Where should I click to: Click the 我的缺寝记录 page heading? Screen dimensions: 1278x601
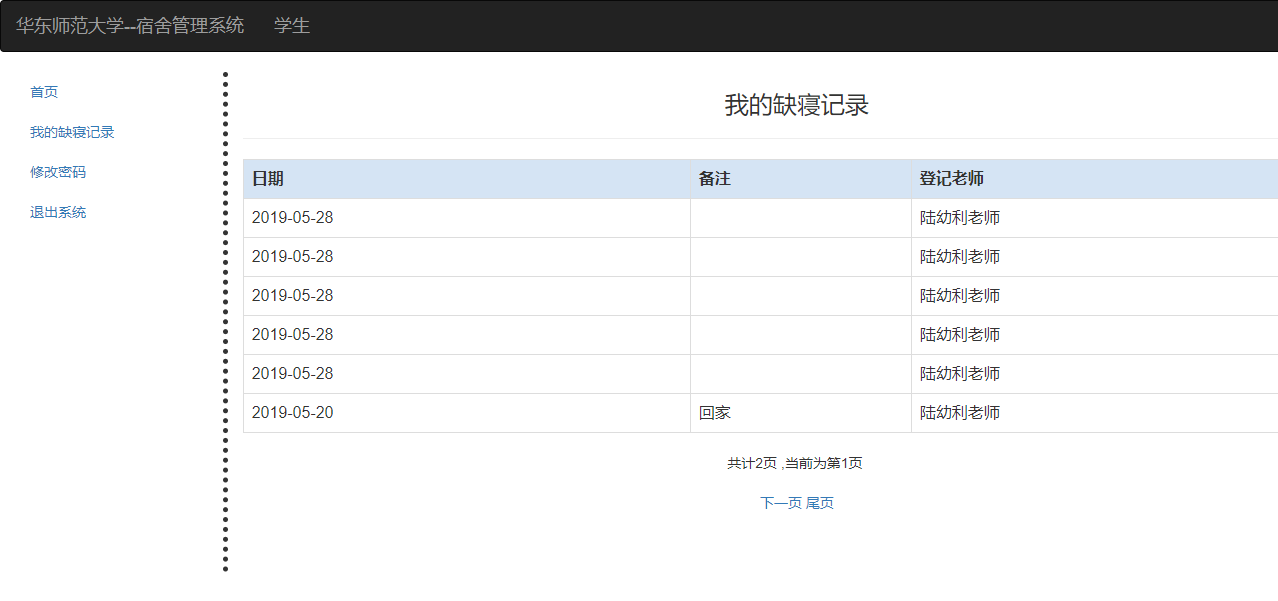click(x=796, y=105)
